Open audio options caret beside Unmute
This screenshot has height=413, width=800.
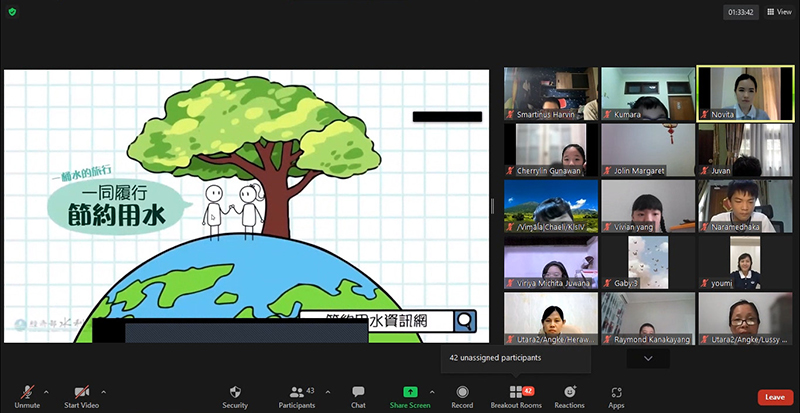(x=46, y=391)
